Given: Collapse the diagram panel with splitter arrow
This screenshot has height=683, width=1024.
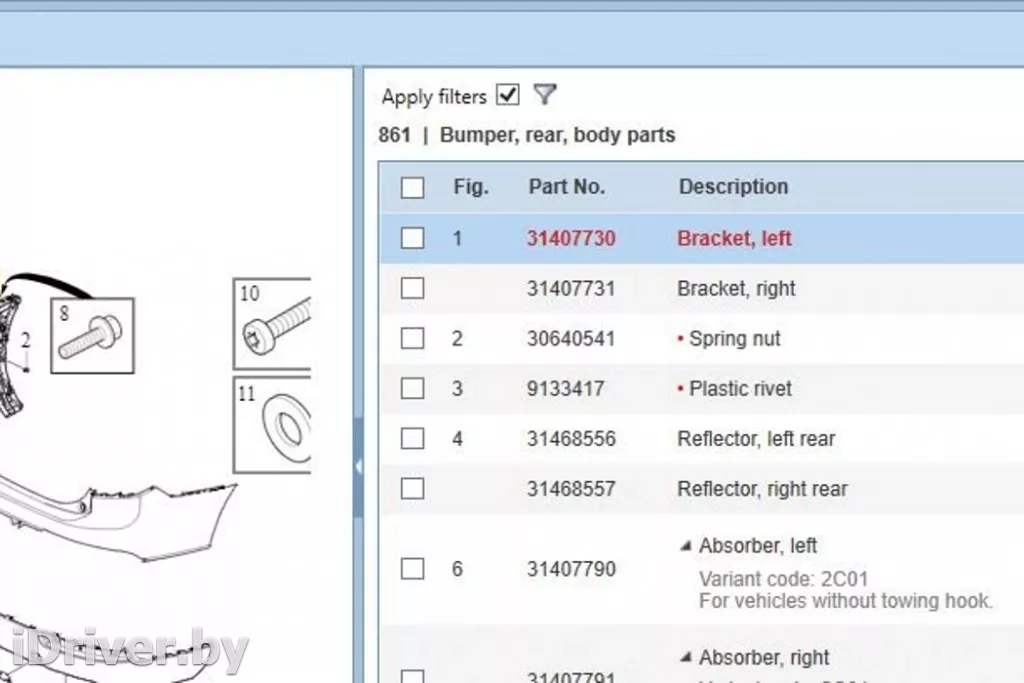Looking at the screenshot, I should click(x=358, y=467).
